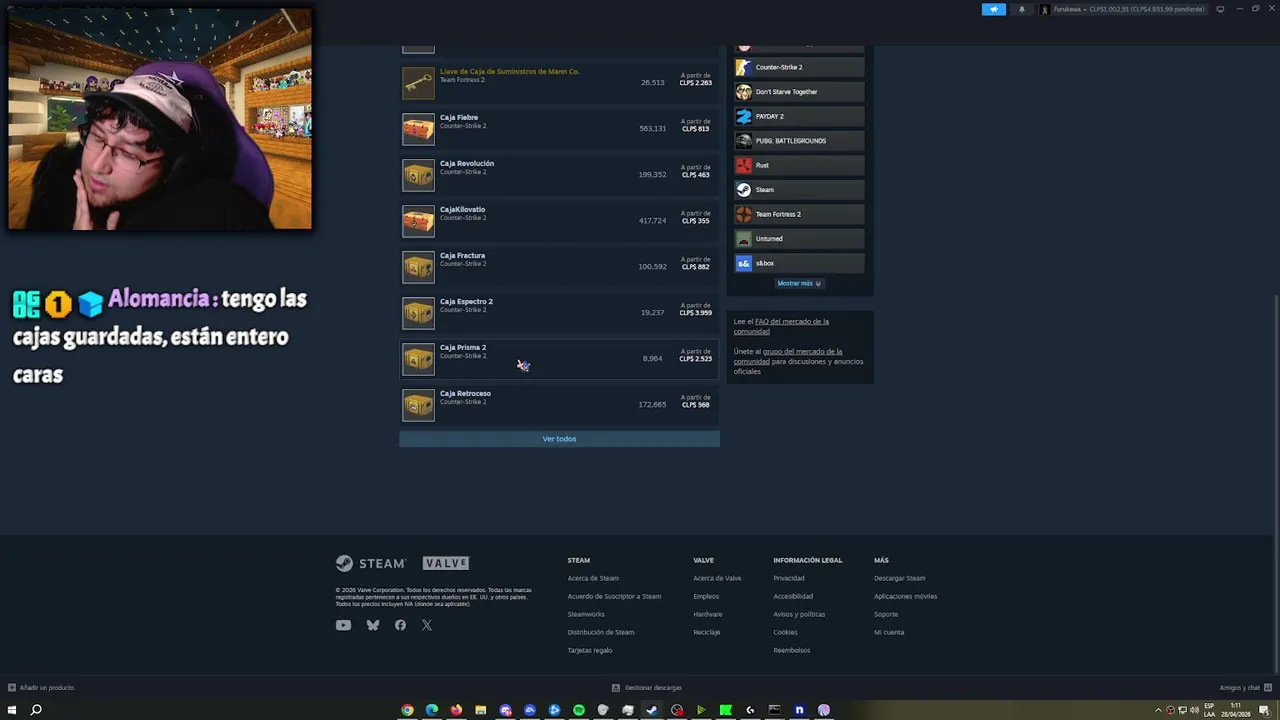Open Acerca de Valve footer link
This screenshot has width=1280, height=720.
(x=717, y=578)
